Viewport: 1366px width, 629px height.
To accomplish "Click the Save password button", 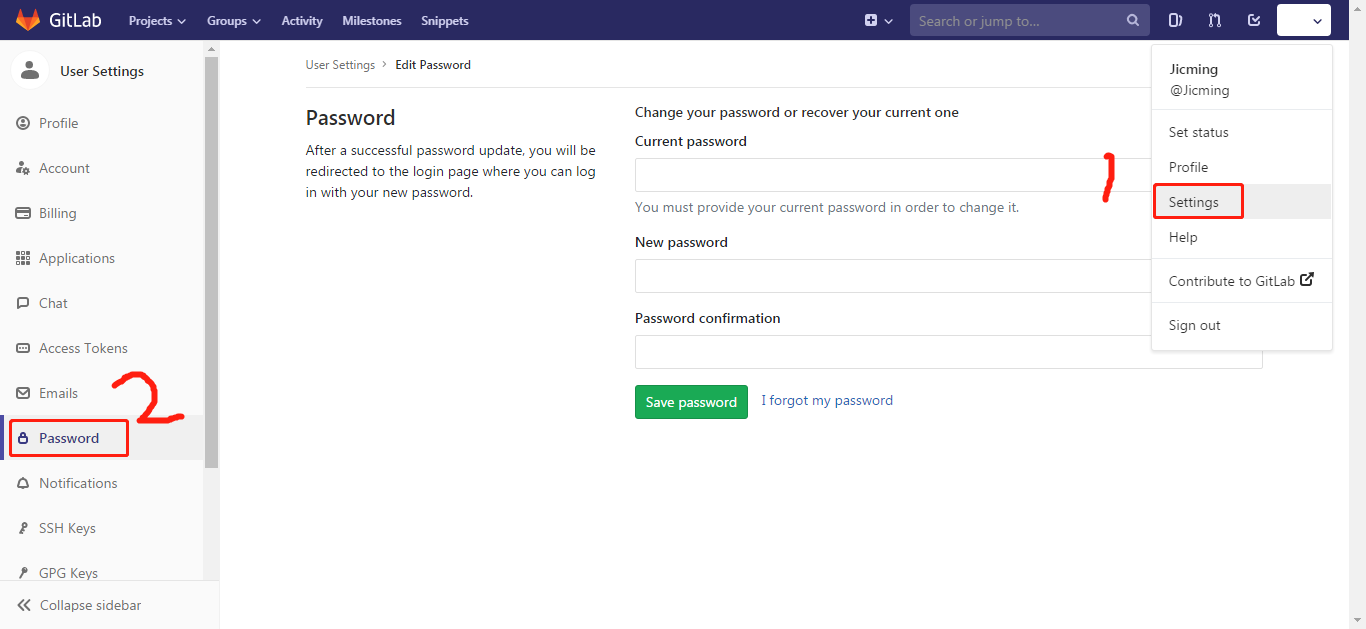I will [x=691, y=401].
